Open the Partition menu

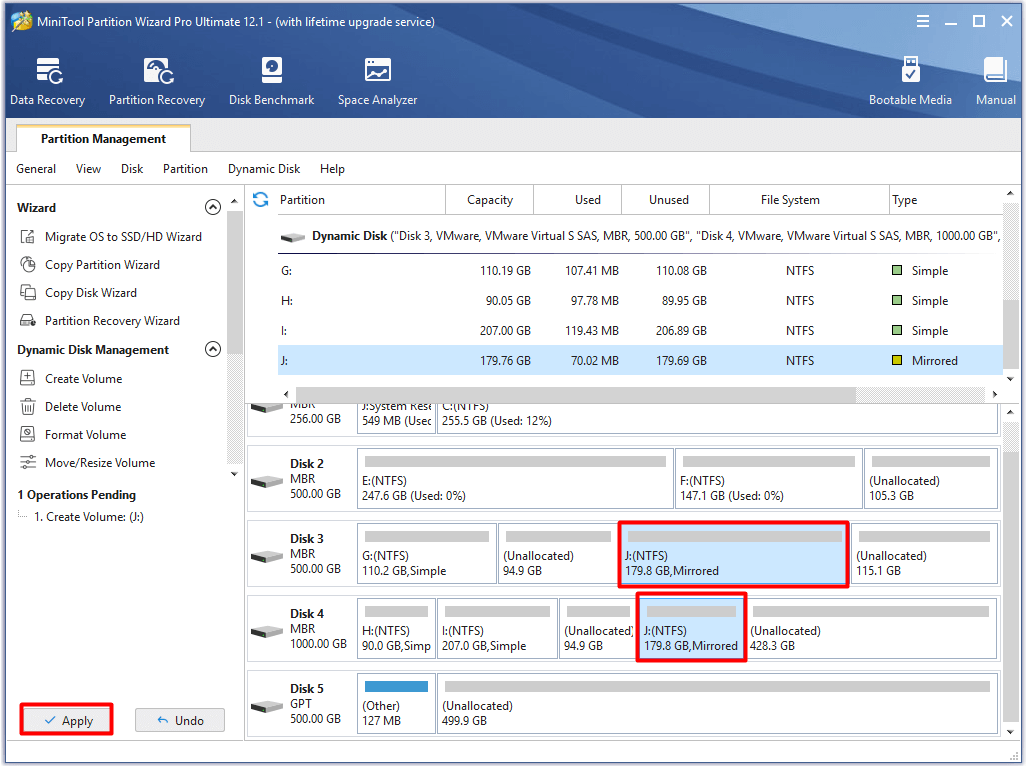tap(185, 169)
